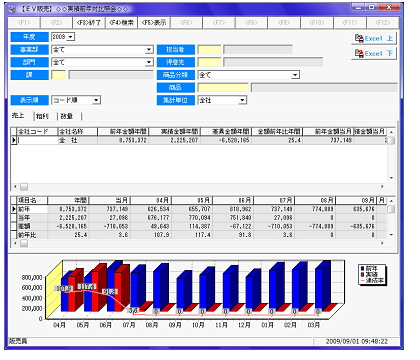Click the 販売員 status bar text

(18, 341)
